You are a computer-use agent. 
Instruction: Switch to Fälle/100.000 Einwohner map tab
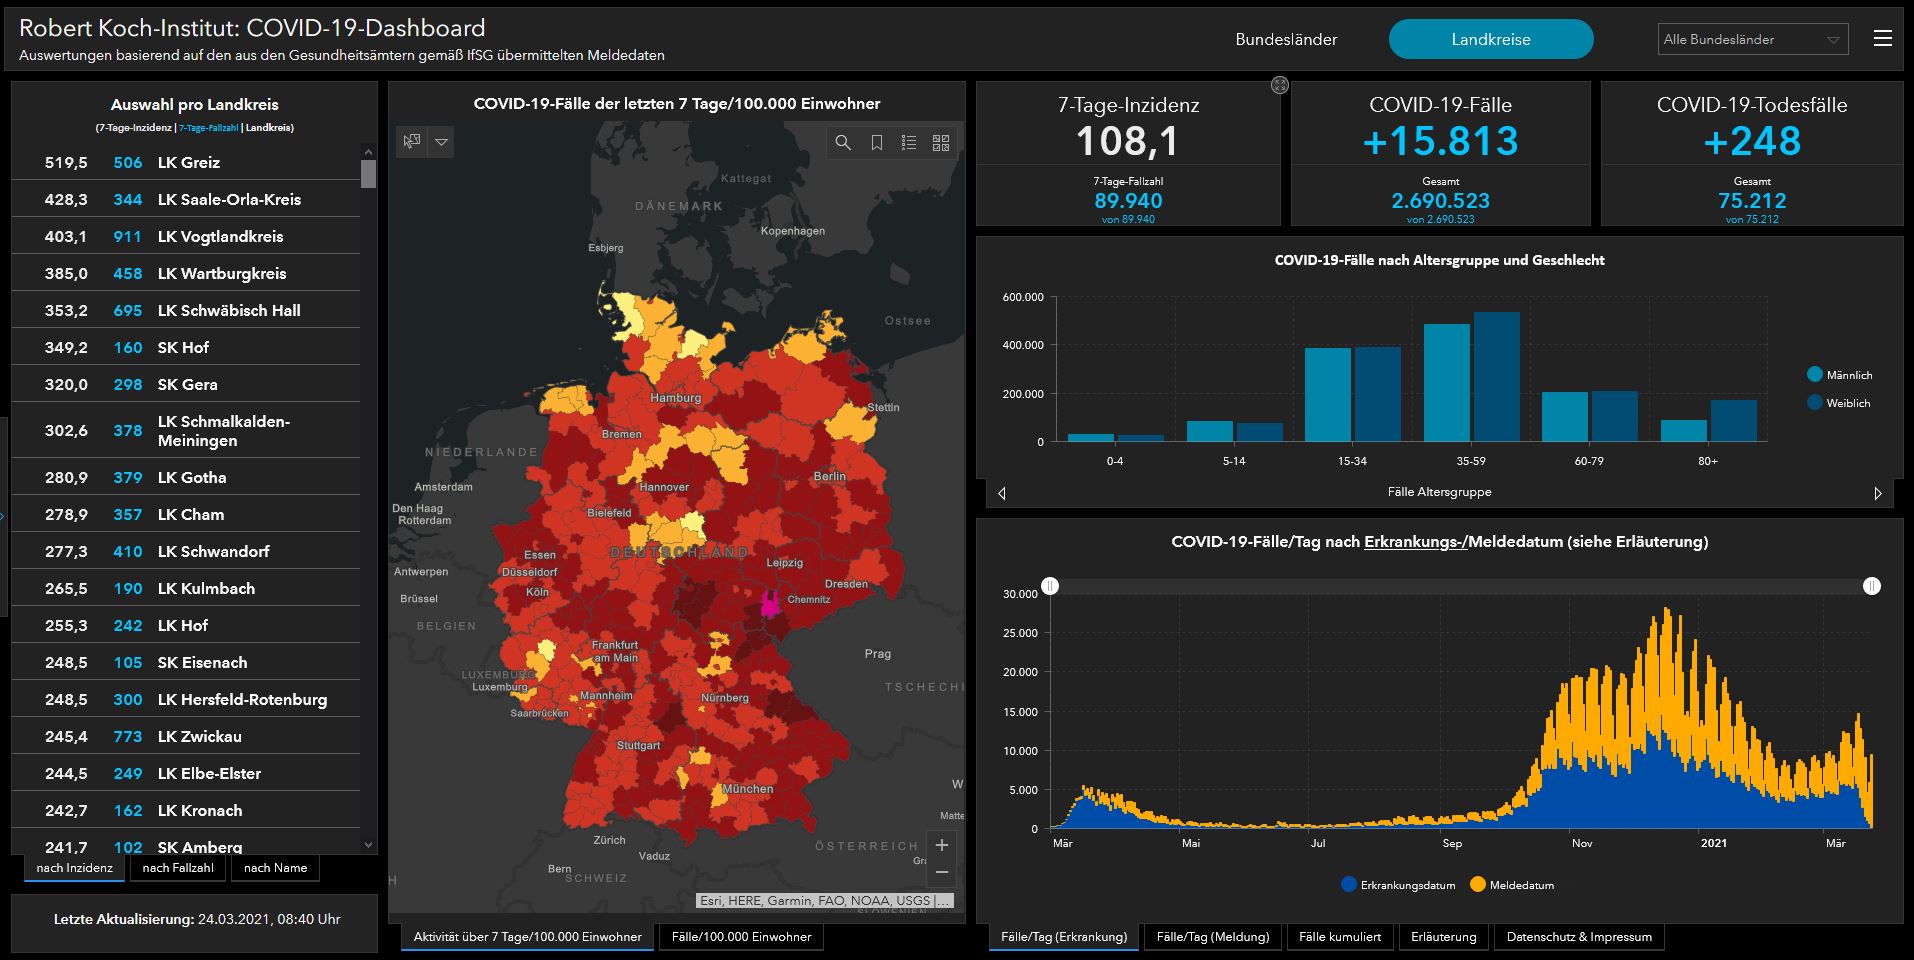741,937
